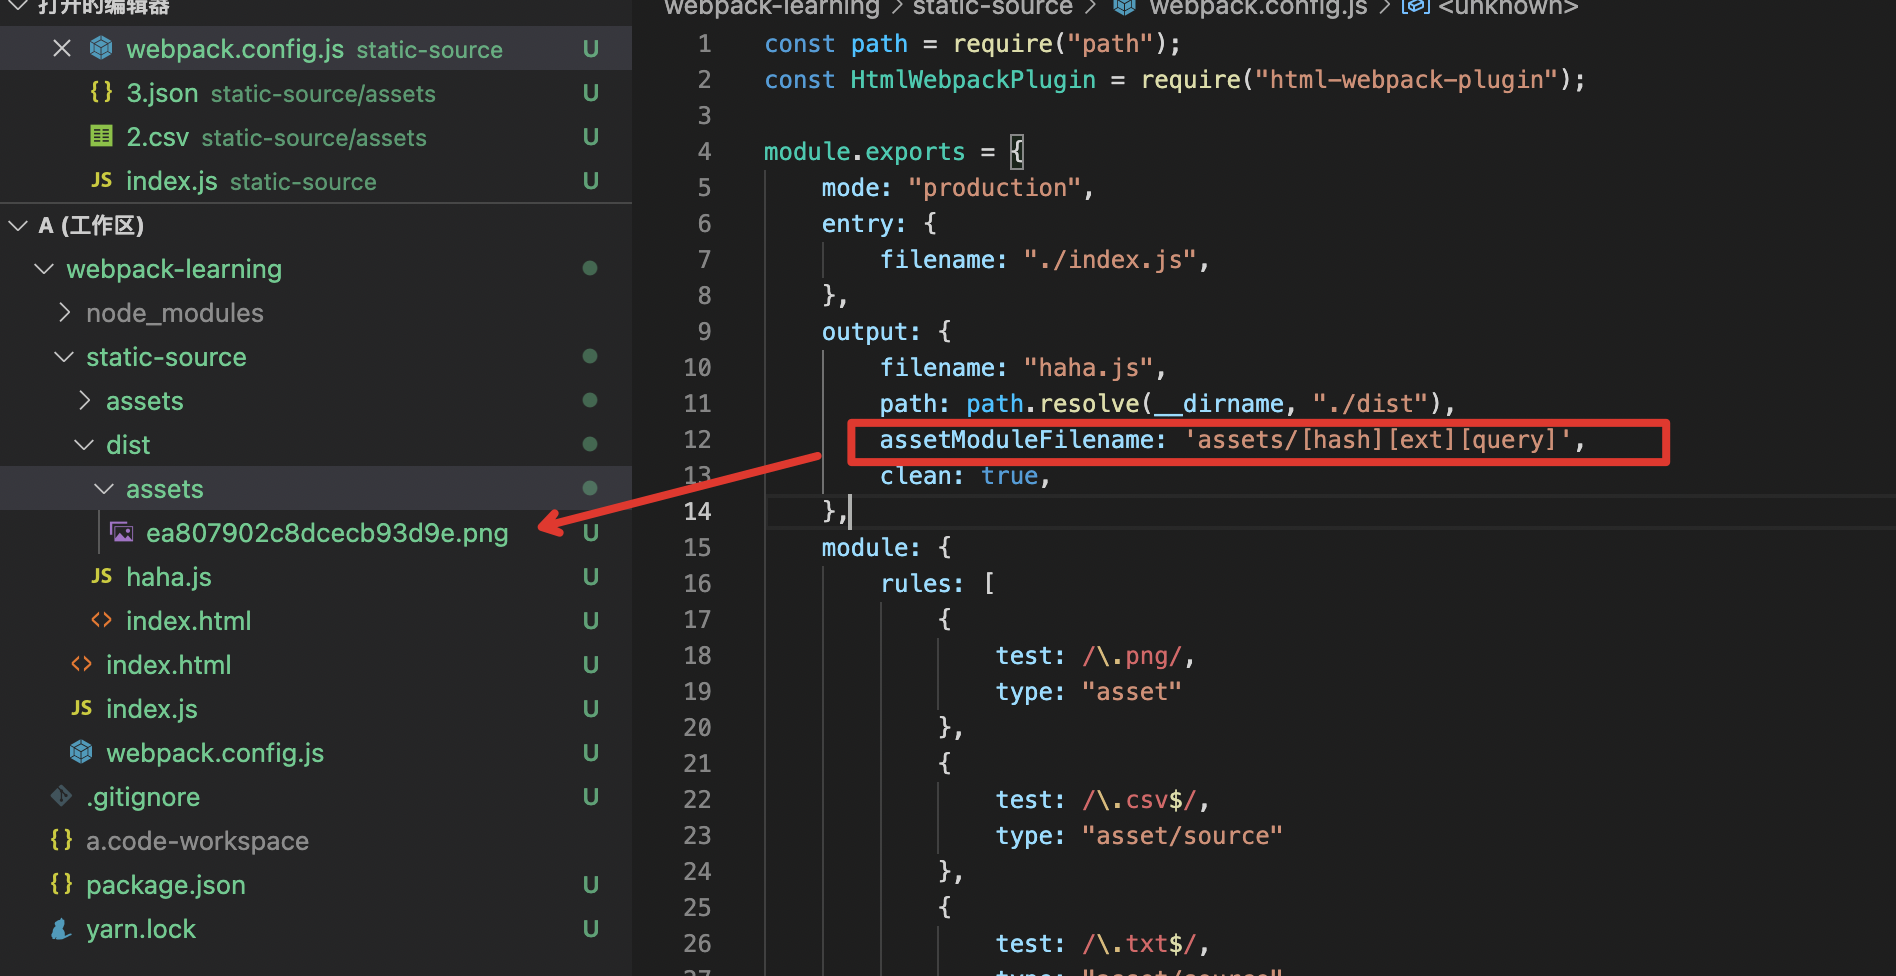Click the HTML icon of dist index.html
The height and width of the screenshot is (976, 1896).
tap(101, 620)
